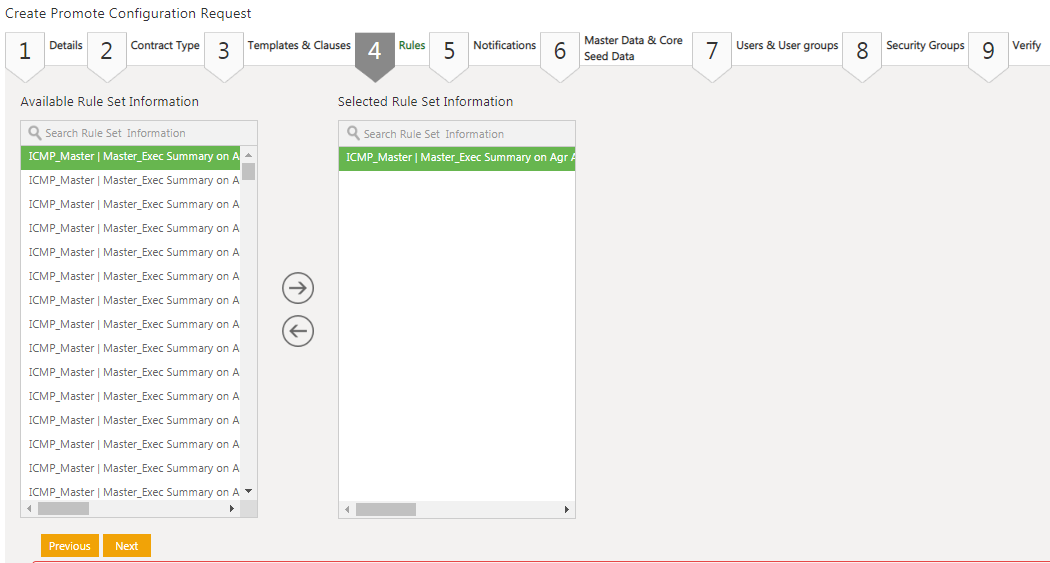Click horizontal scrollbar thumb in Selected list

point(385,510)
